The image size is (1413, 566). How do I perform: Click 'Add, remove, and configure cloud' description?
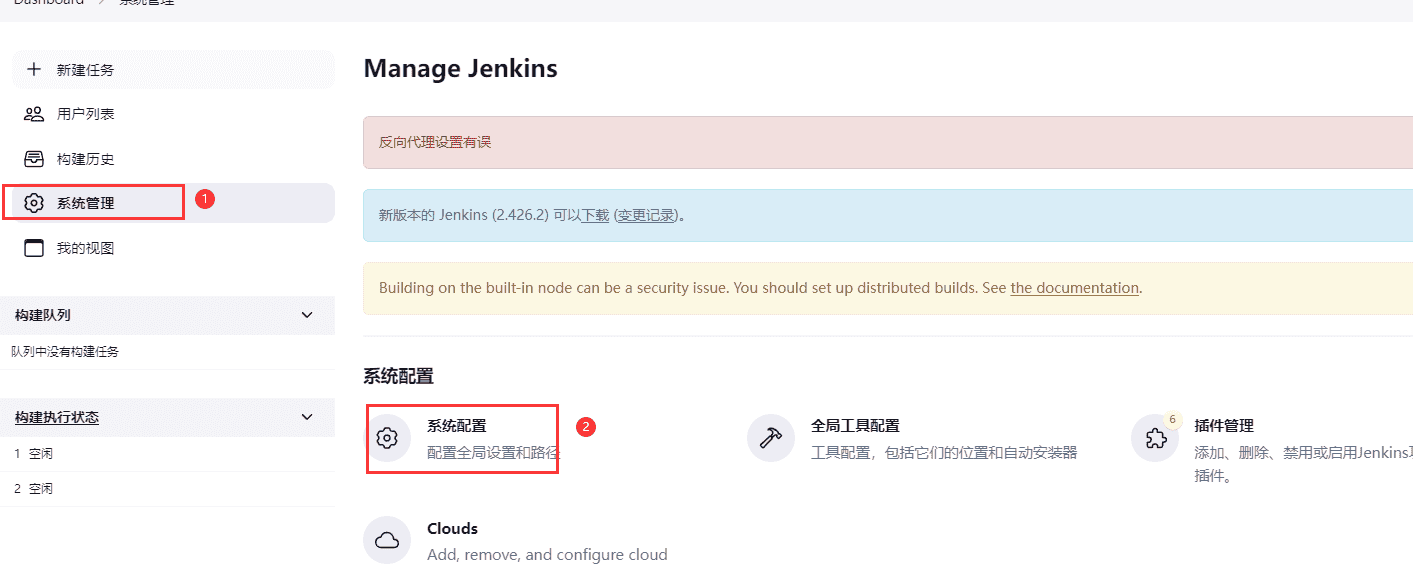coord(547,554)
